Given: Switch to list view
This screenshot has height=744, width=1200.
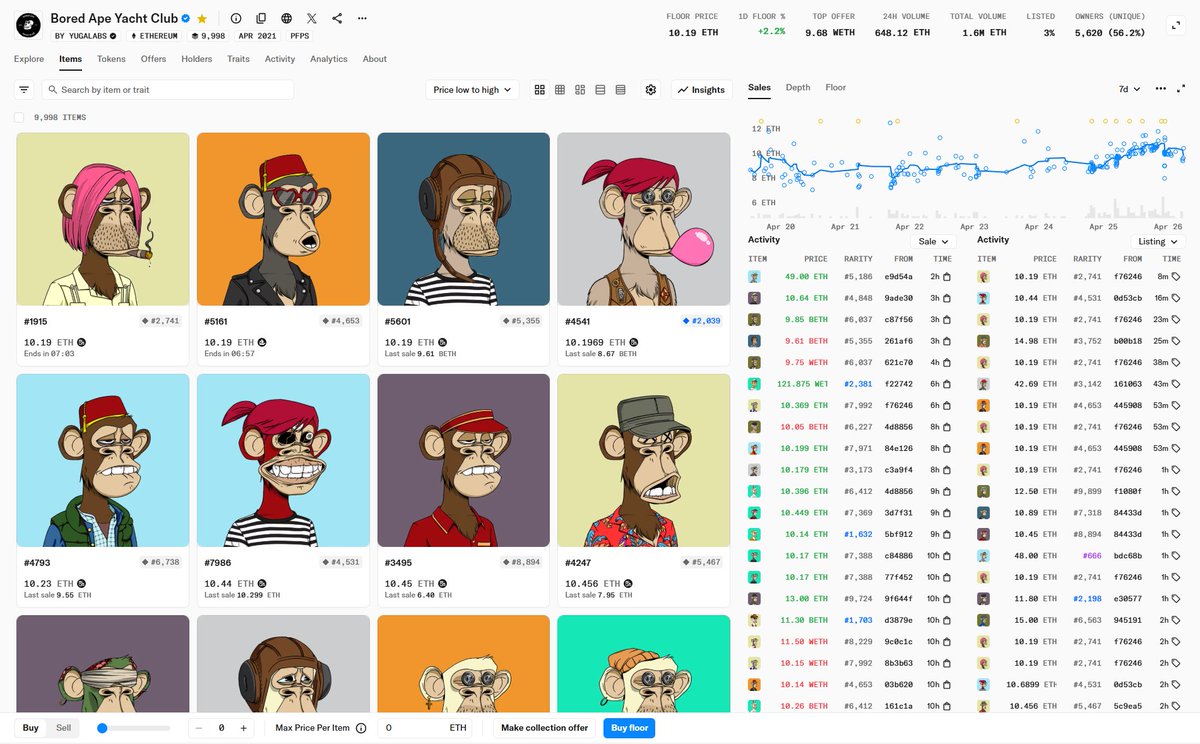Looking at the screenshot, I should pos(600,90).
